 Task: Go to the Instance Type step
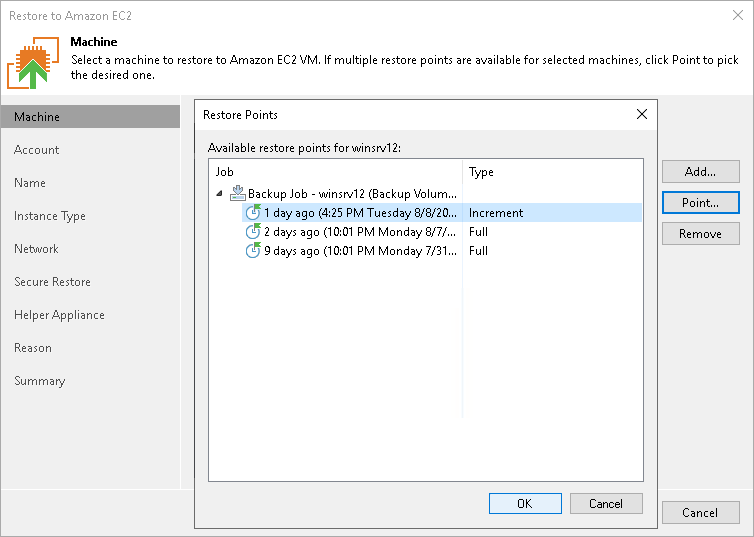50,216
